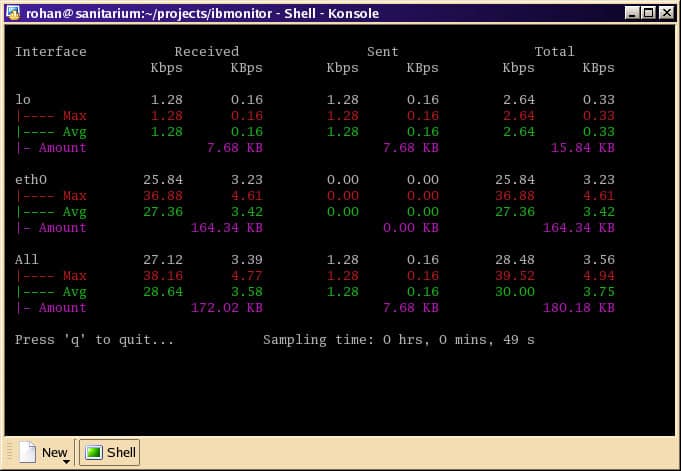Click the blank page icon beside New
This screenshot has width=681, height=471.
27,452
